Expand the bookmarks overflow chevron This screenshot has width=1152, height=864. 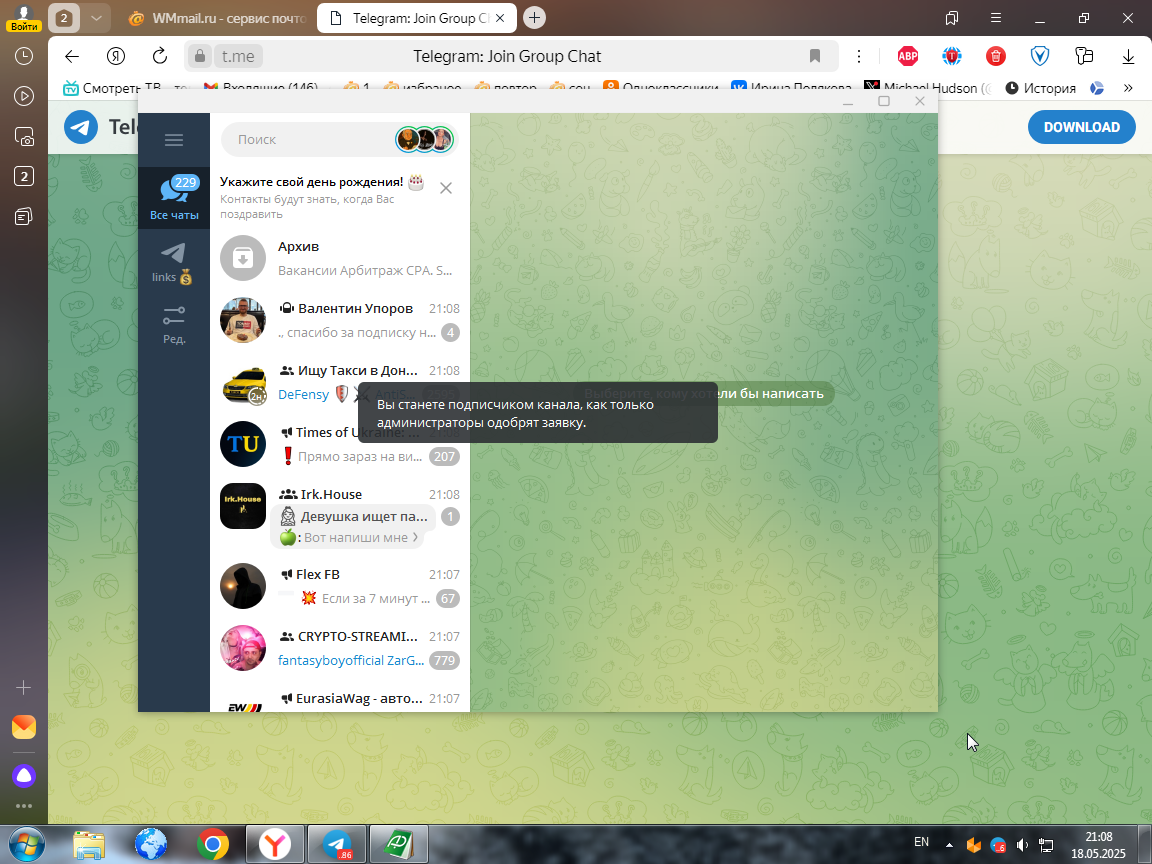pos(1128,88)
